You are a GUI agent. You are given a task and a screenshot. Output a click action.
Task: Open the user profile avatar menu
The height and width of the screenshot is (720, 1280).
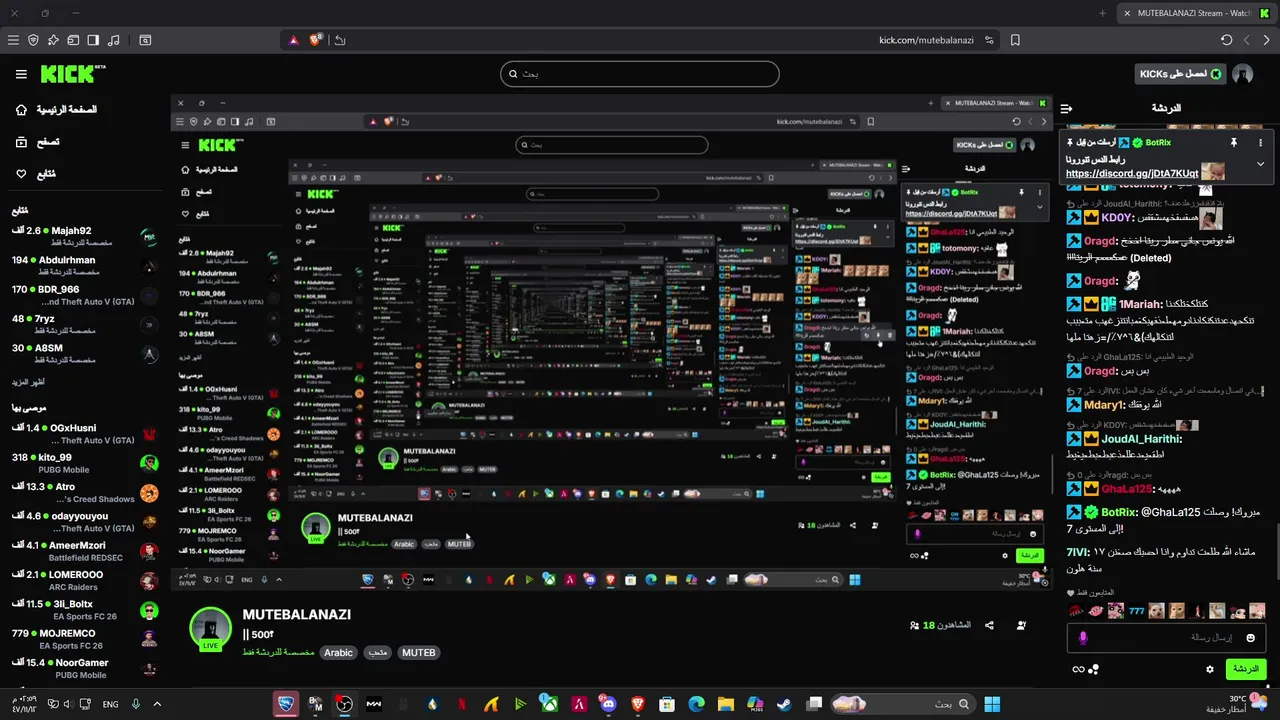point(1243,74)
